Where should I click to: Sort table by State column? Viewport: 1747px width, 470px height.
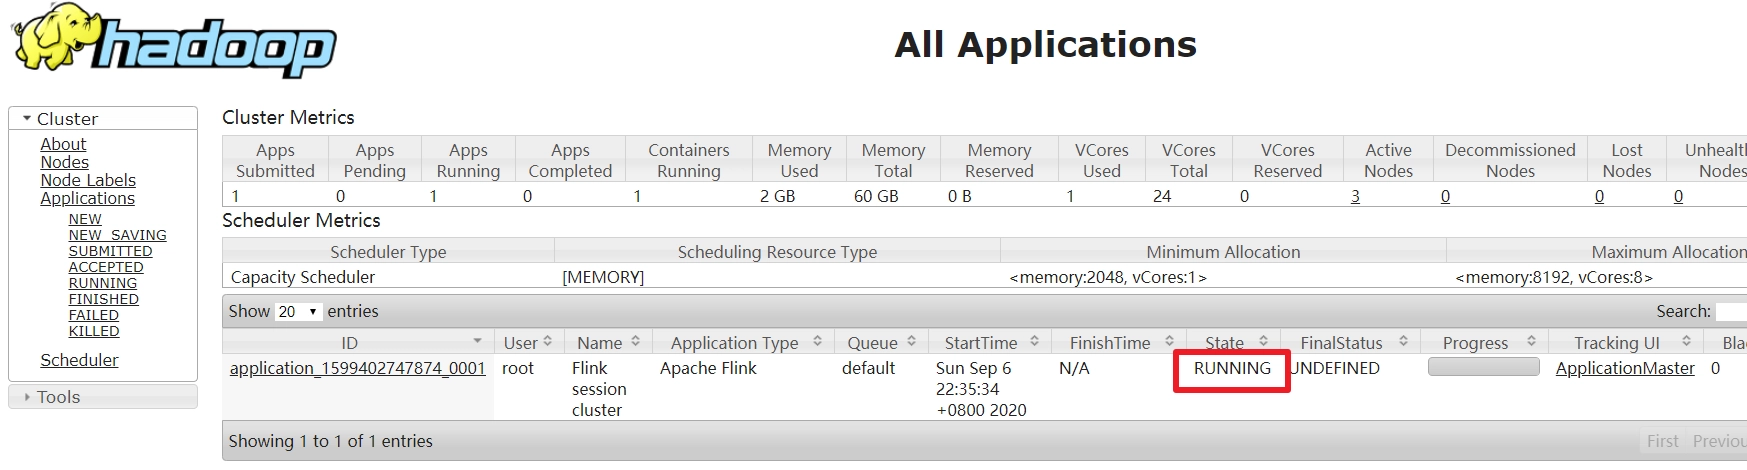[1235, 342]
